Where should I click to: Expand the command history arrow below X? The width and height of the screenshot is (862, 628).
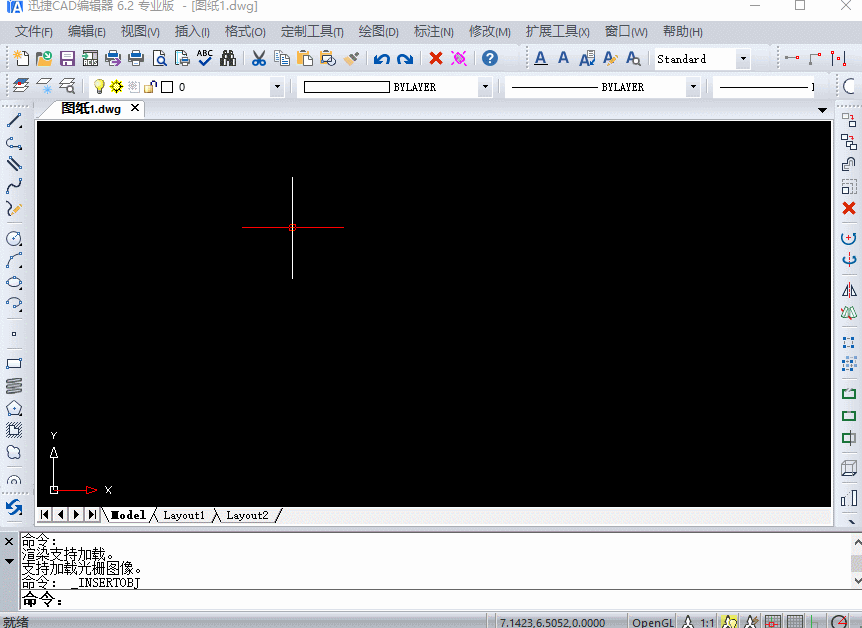point(9,561)
